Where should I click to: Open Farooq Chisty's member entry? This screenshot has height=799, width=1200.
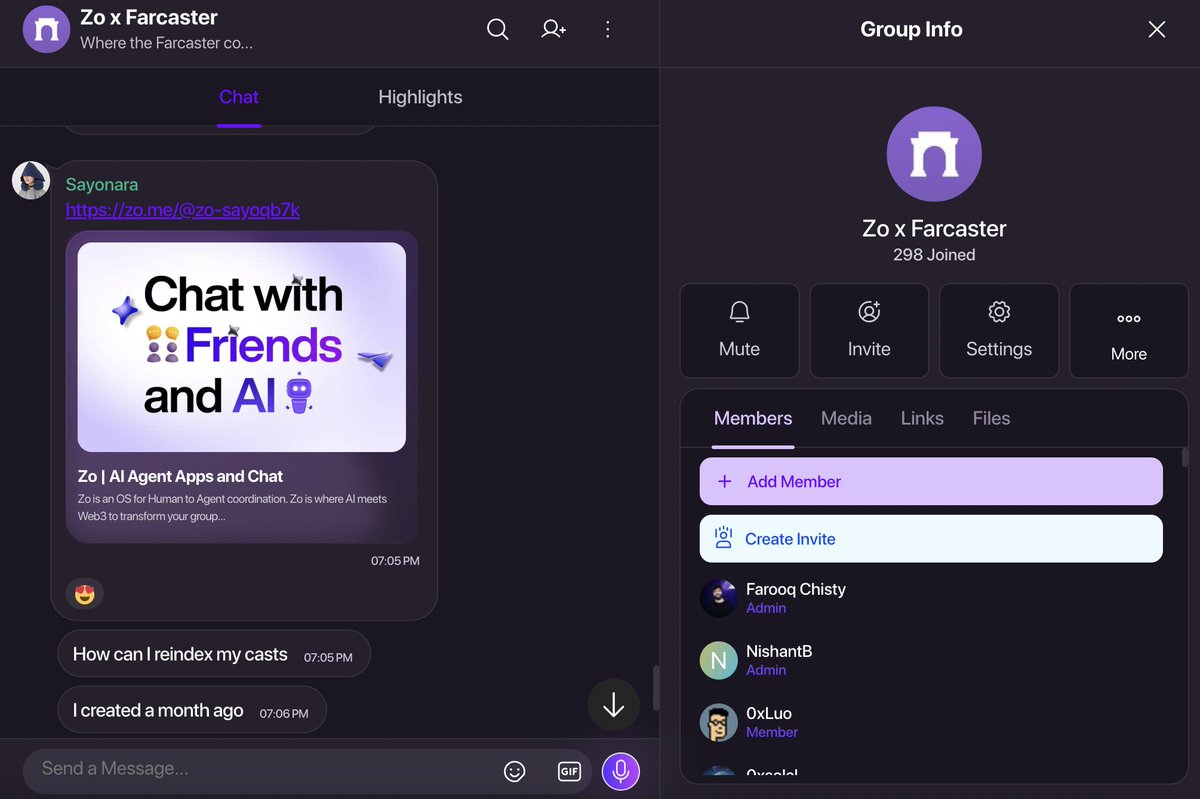[x=931, y=598]
